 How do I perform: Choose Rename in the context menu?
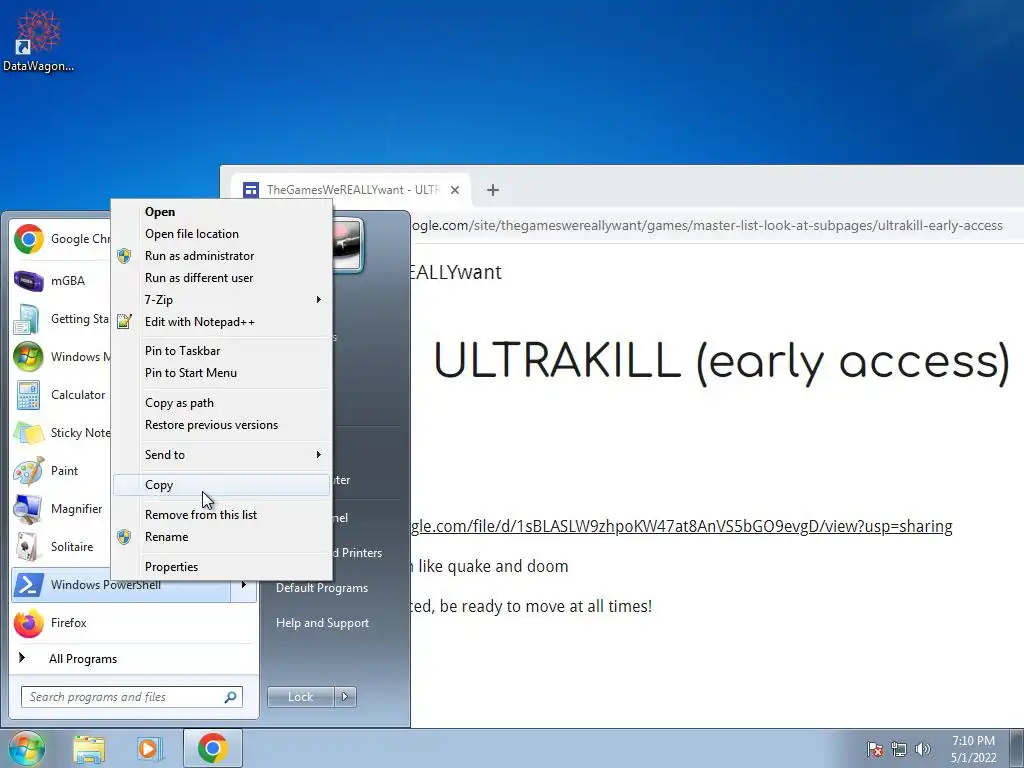click(x=222, y=537)
